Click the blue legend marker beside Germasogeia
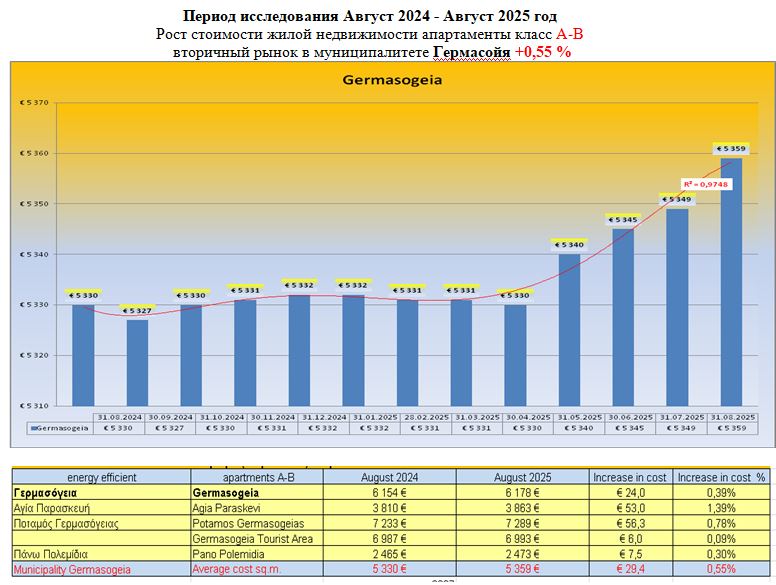This screenshot has height=585, width=776. tap(36, 428)
